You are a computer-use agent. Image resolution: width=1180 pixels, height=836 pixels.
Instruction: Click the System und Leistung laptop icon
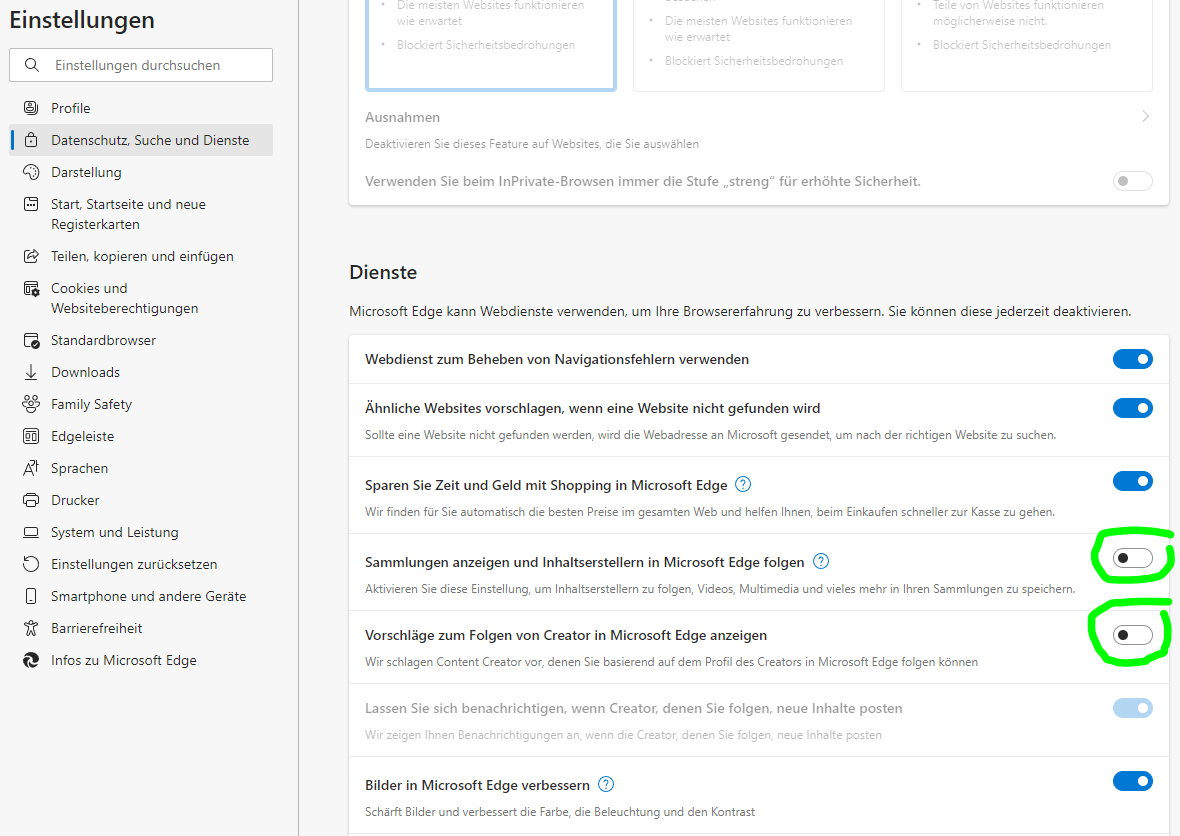pos(31,532)
